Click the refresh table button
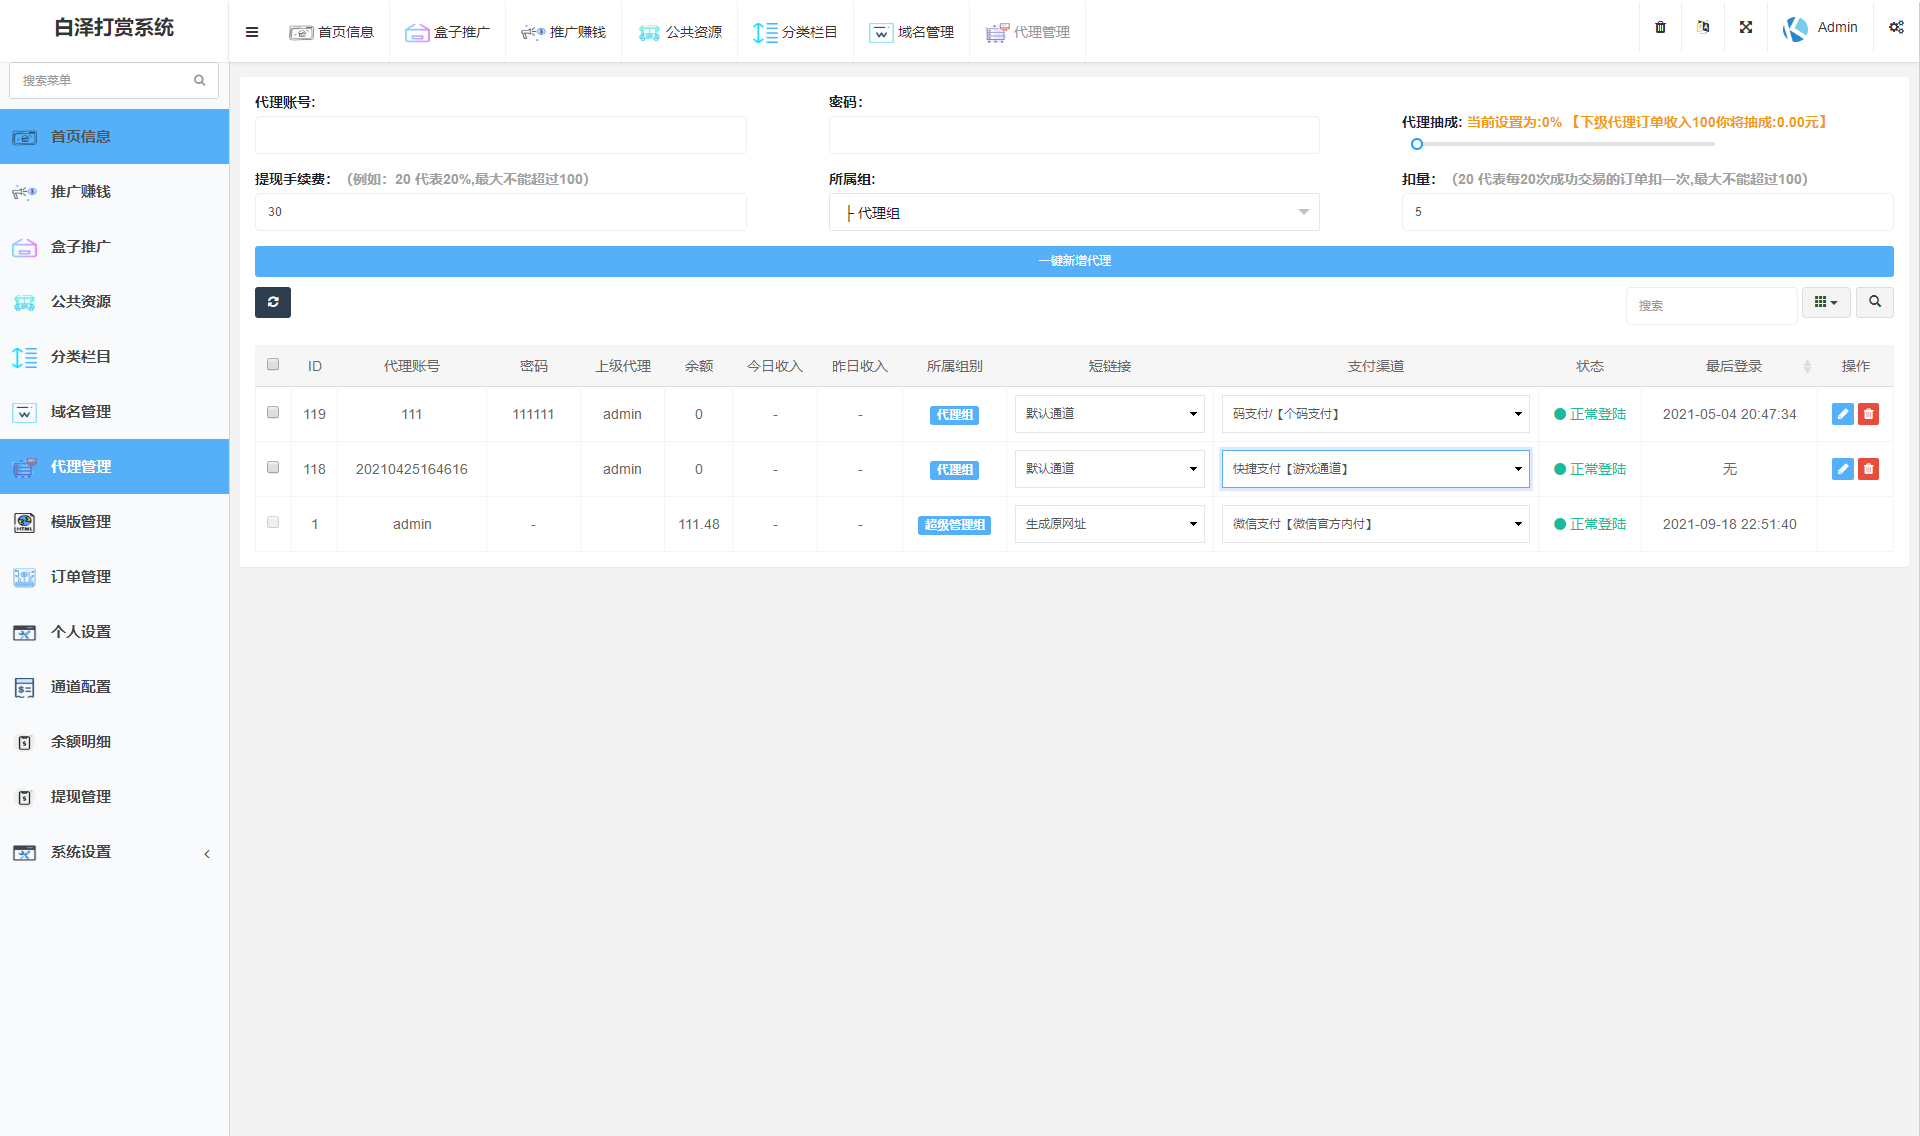 click(x=272, y=302)
